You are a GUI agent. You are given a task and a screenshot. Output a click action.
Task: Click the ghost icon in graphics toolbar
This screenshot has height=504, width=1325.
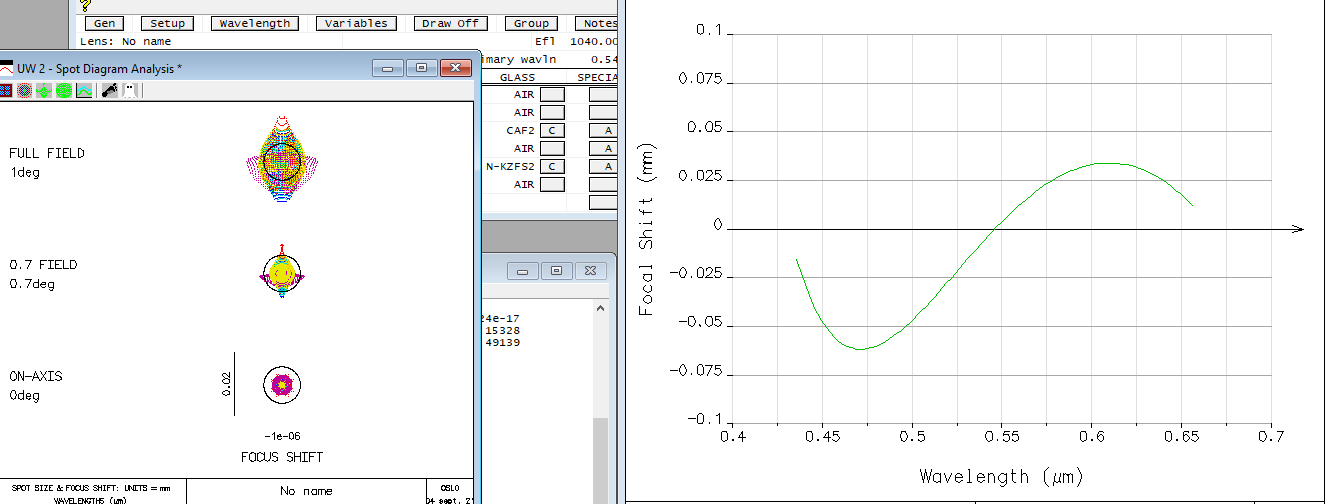pos(130,90)
